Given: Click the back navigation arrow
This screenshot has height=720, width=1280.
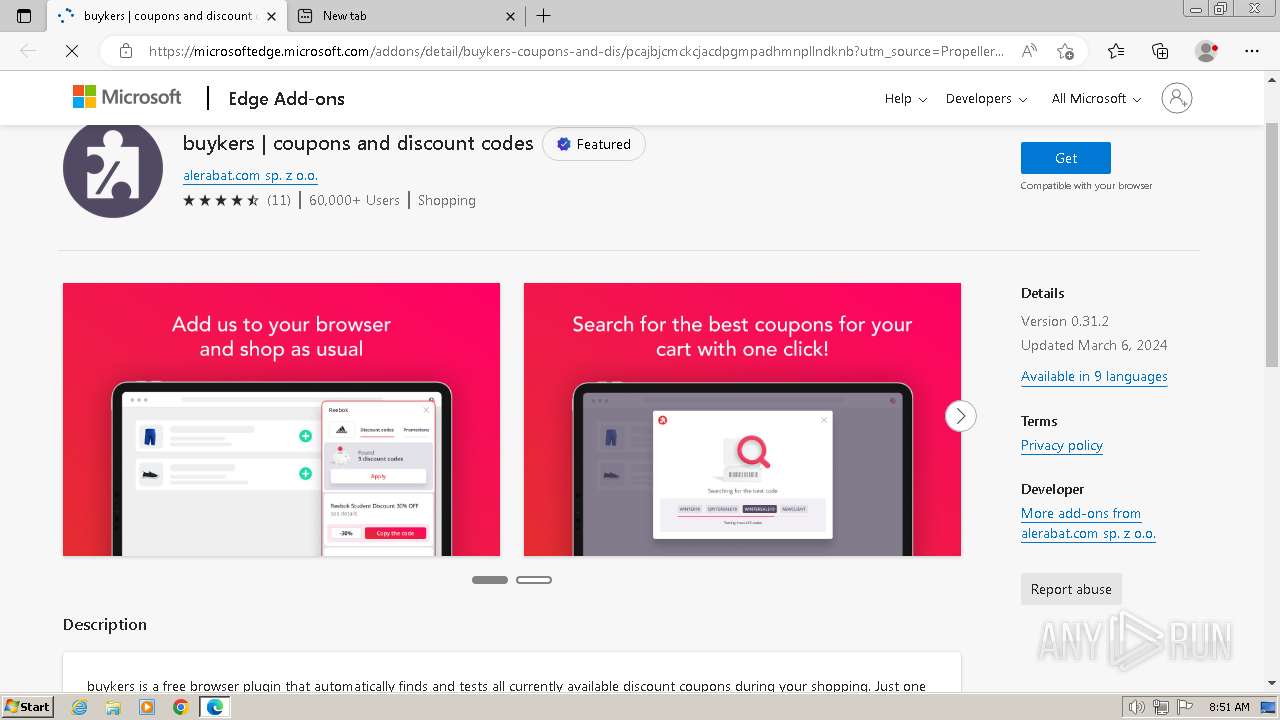Looking at the screenshot, I should click(28, 51).
